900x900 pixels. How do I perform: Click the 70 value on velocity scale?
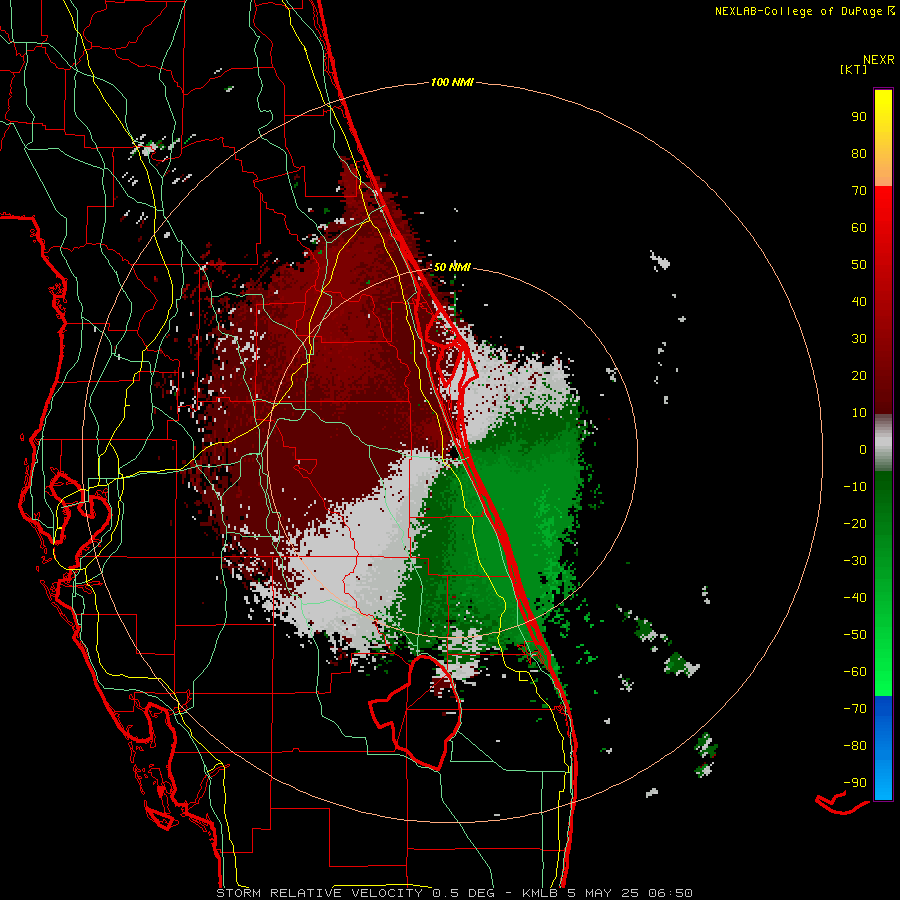click(x=859, y=191)
